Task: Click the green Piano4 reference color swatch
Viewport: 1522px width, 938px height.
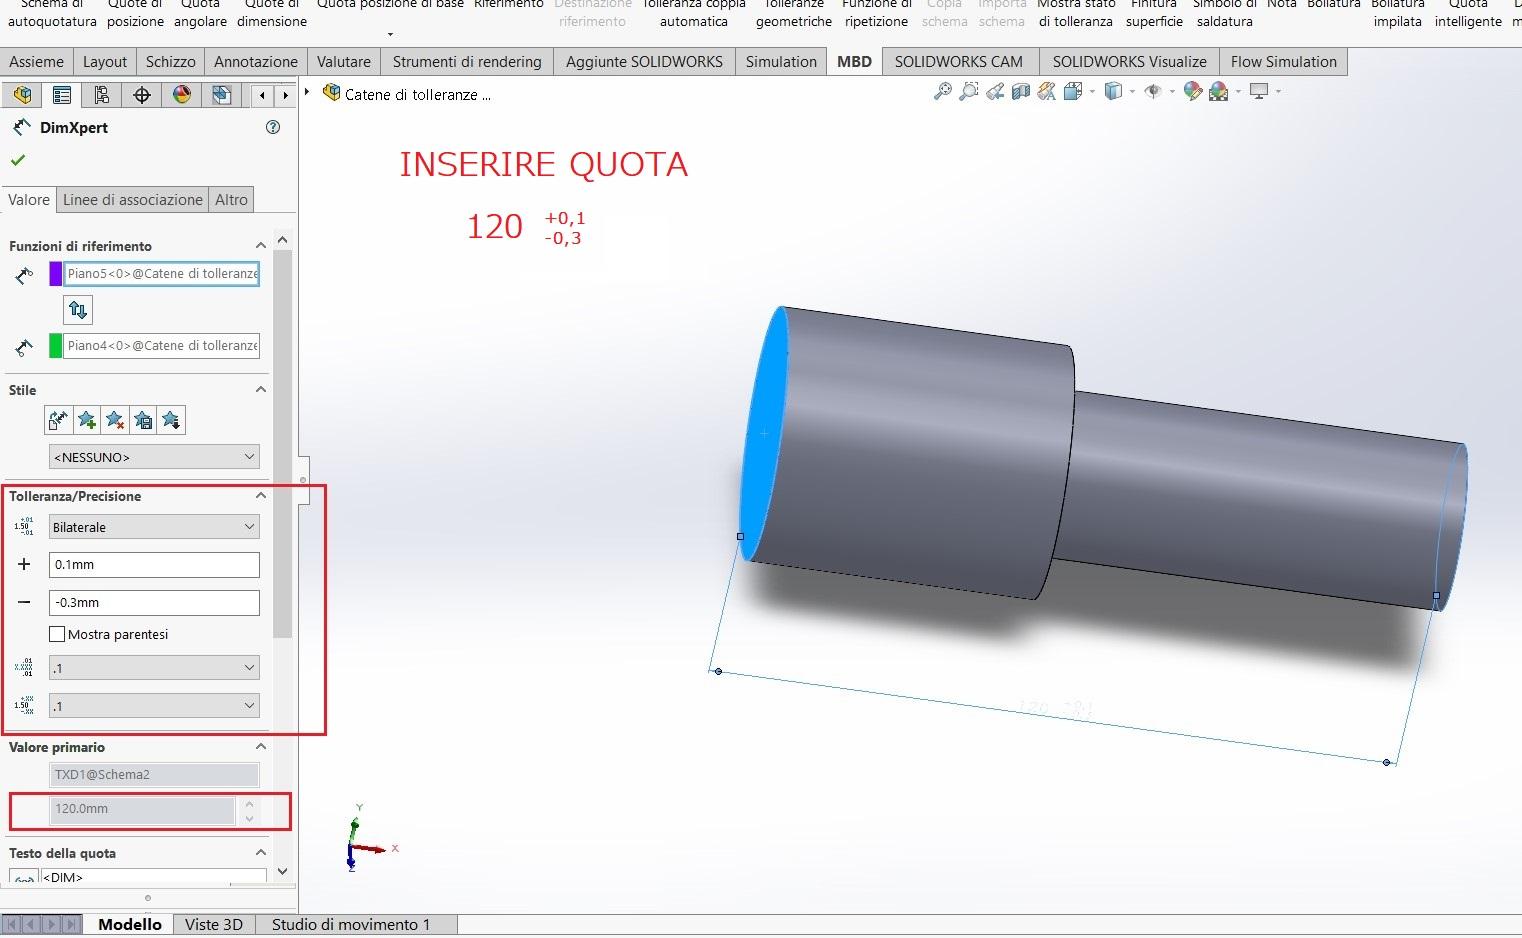Action: [56, 346]
